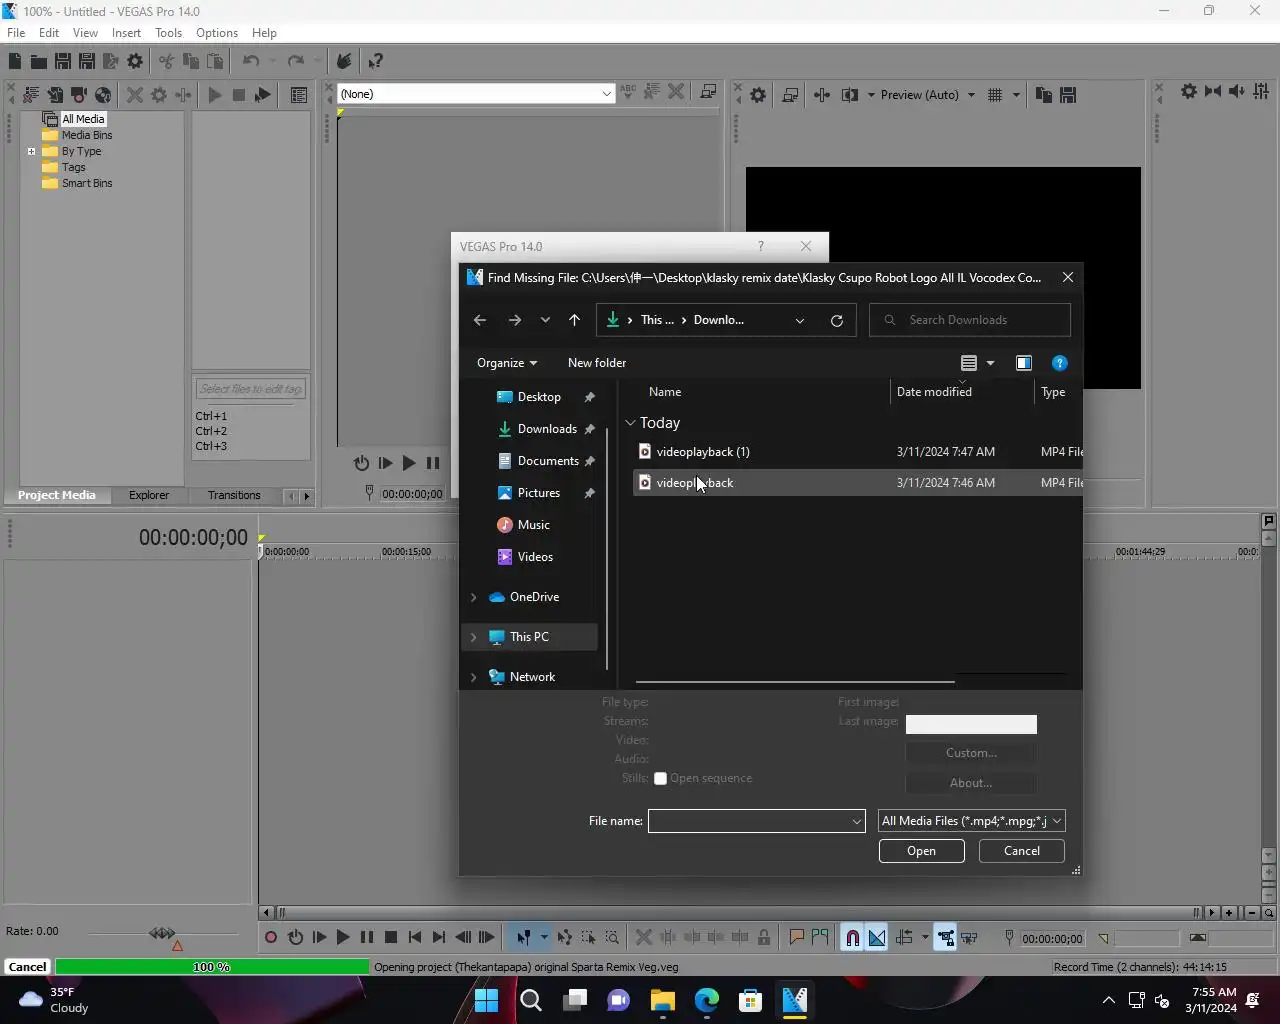Cancel the Find Missing File dialog
Image resolution: width=1280 pixels, height=1024 pixels.
(x=1021, y=851)
